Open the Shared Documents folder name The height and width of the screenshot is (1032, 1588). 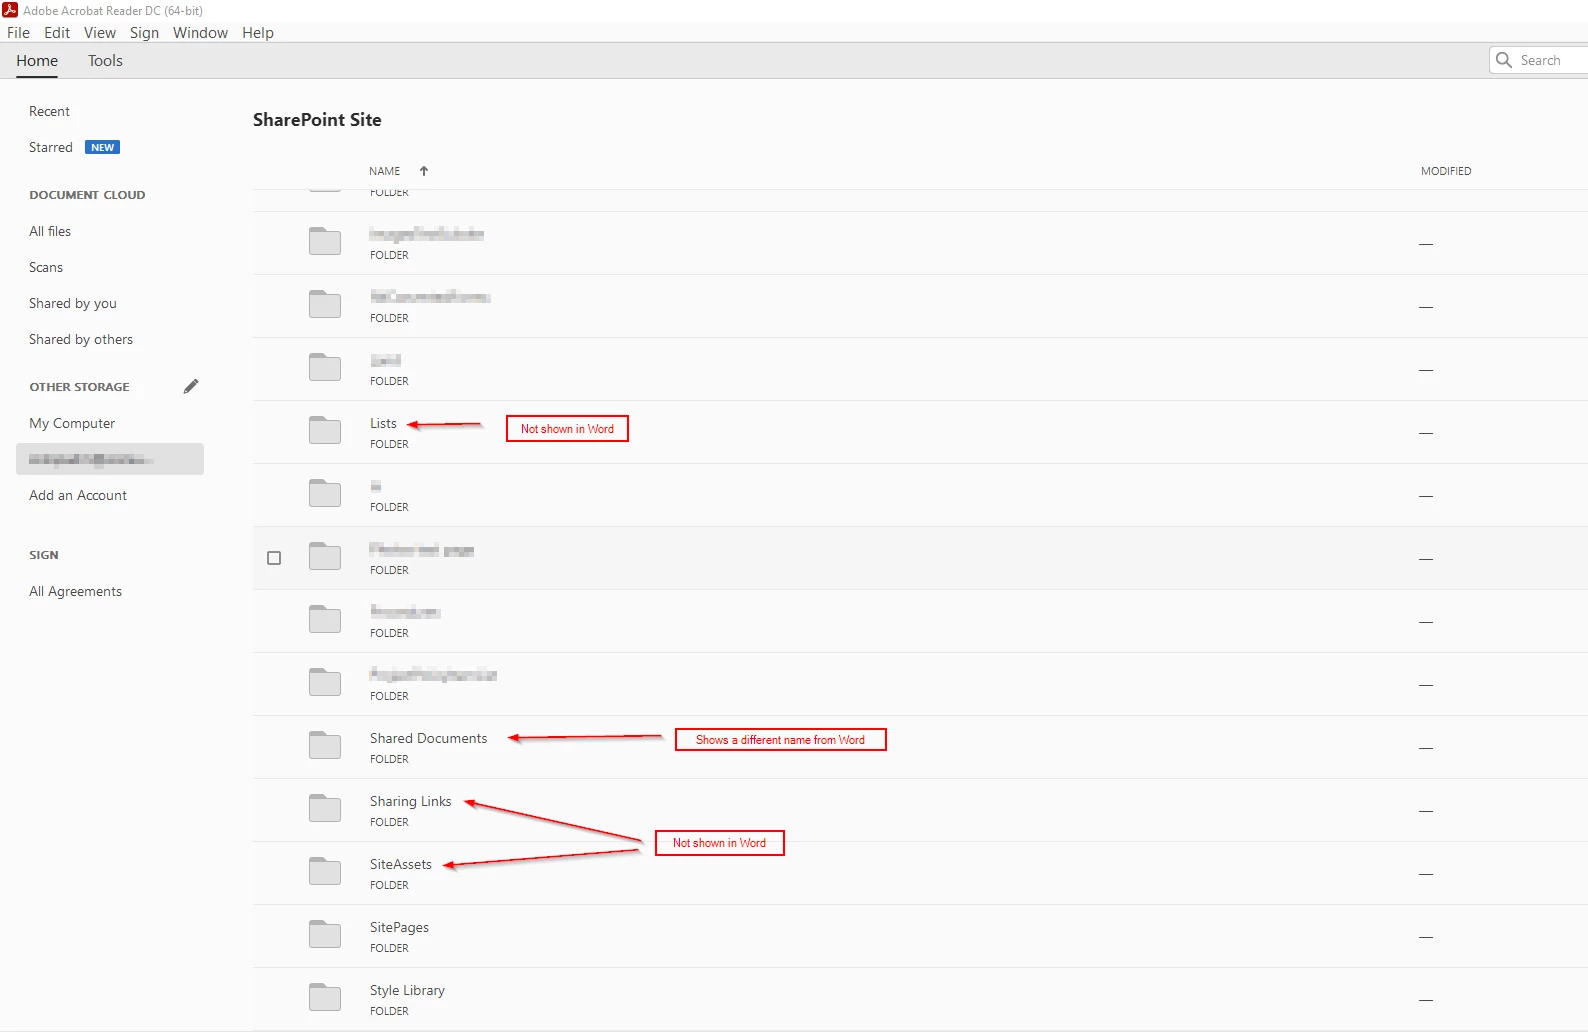click(428, 738)
